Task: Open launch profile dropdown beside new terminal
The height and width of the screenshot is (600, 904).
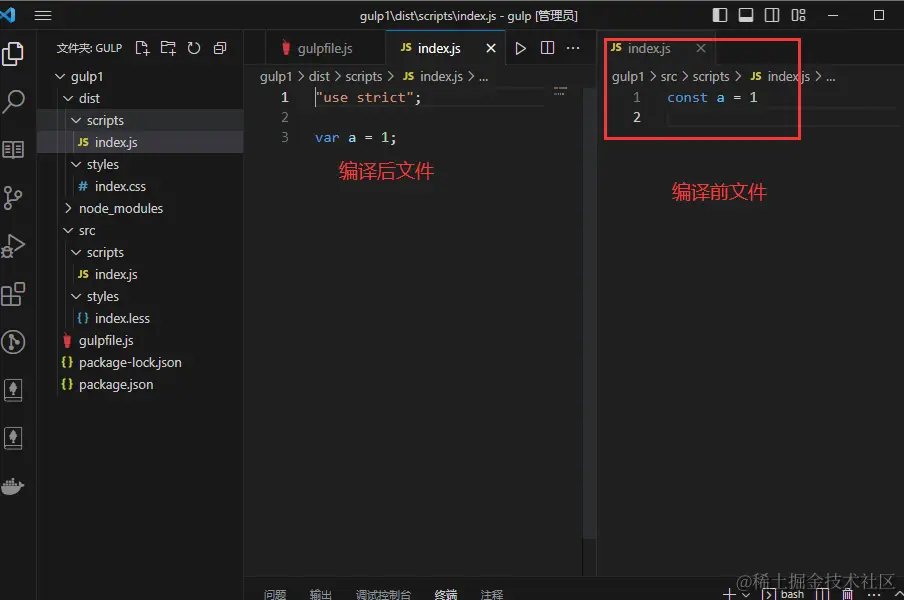Action: point(746,594)
